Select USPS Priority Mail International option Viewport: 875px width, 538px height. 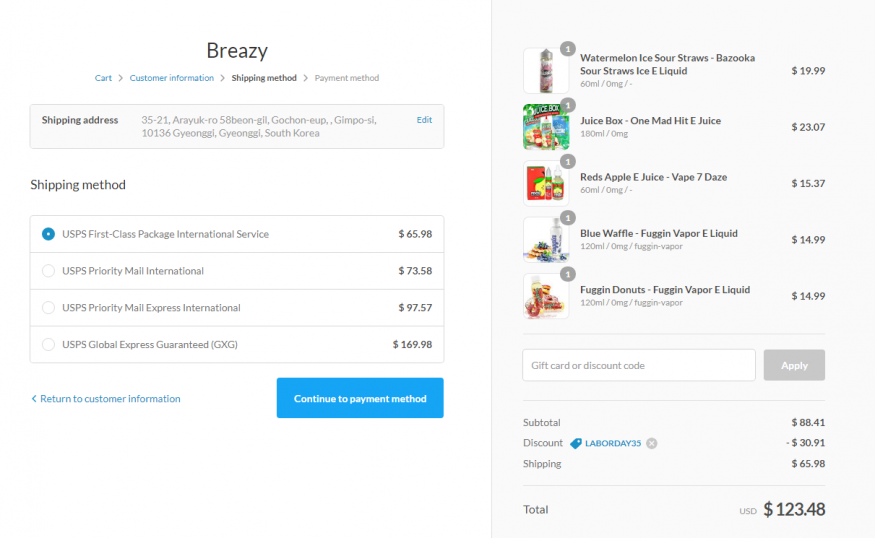pos(48,271)
